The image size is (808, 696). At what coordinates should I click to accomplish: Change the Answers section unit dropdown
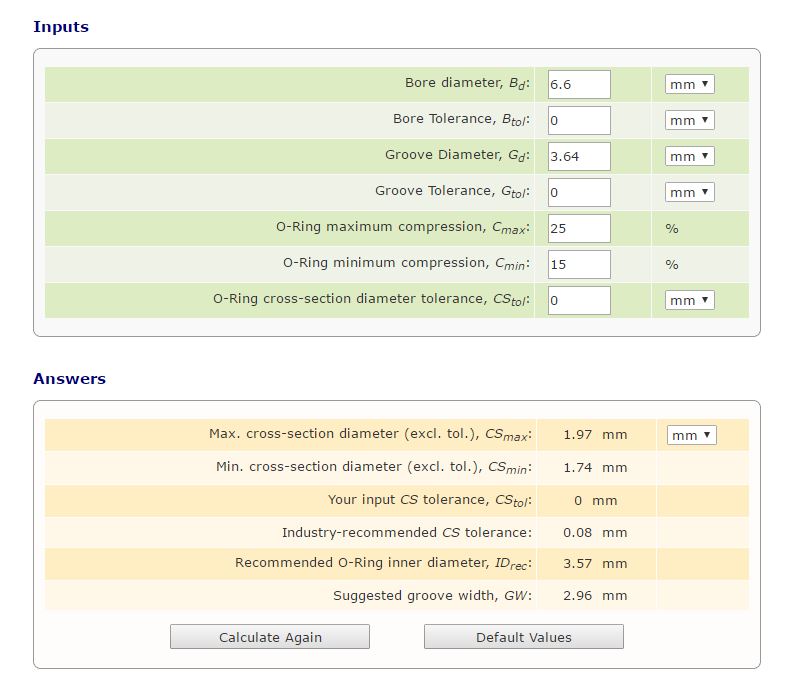[691, 436]
